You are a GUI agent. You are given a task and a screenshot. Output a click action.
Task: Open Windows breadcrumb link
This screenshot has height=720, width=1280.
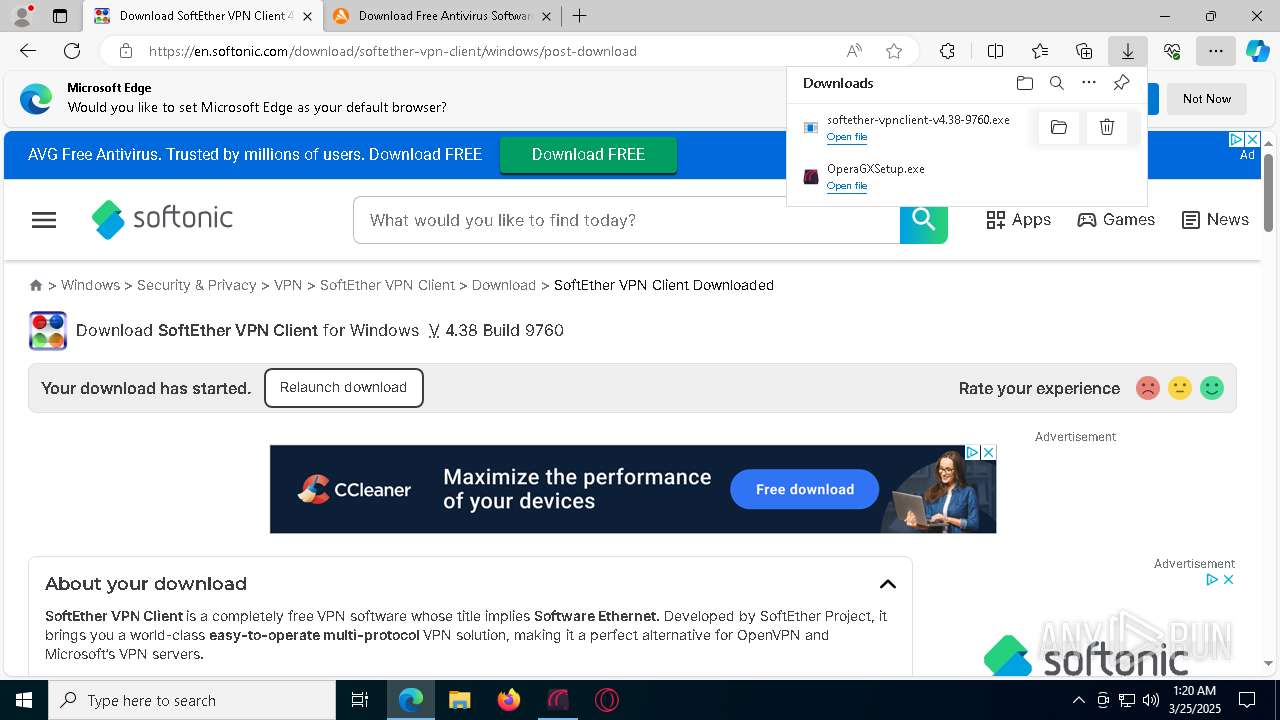tap(90, 285)
